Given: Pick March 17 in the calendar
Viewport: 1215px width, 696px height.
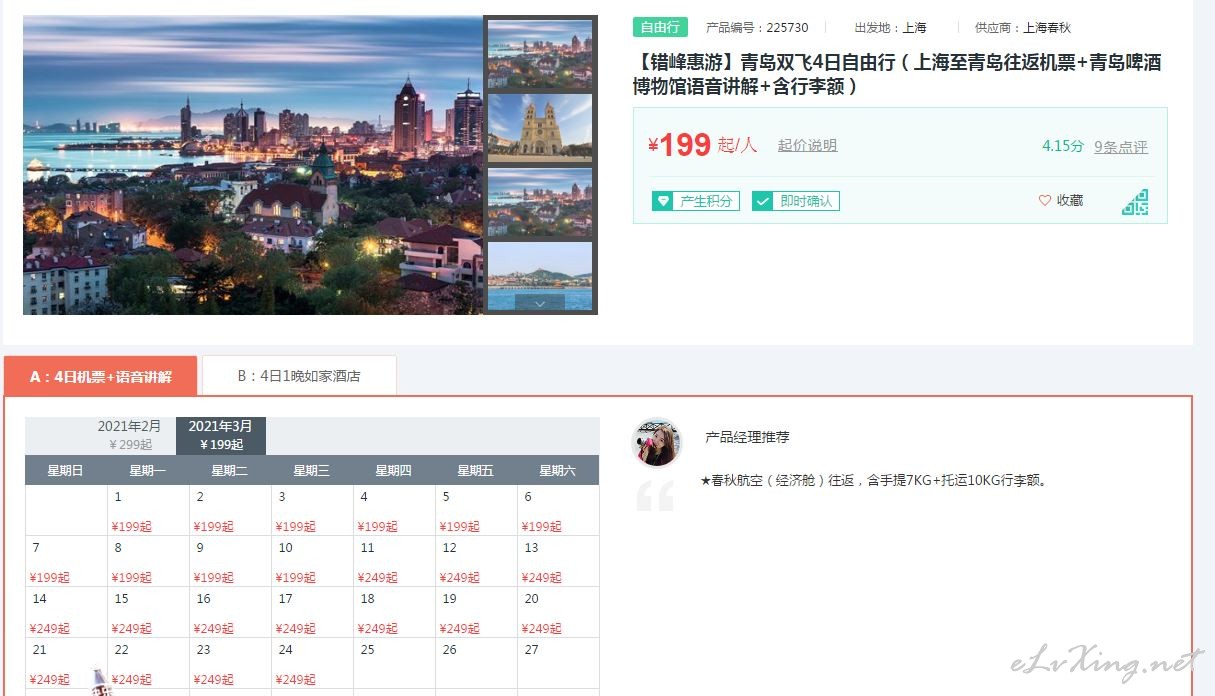Looking at the screenshot, I should pos(312,612).
